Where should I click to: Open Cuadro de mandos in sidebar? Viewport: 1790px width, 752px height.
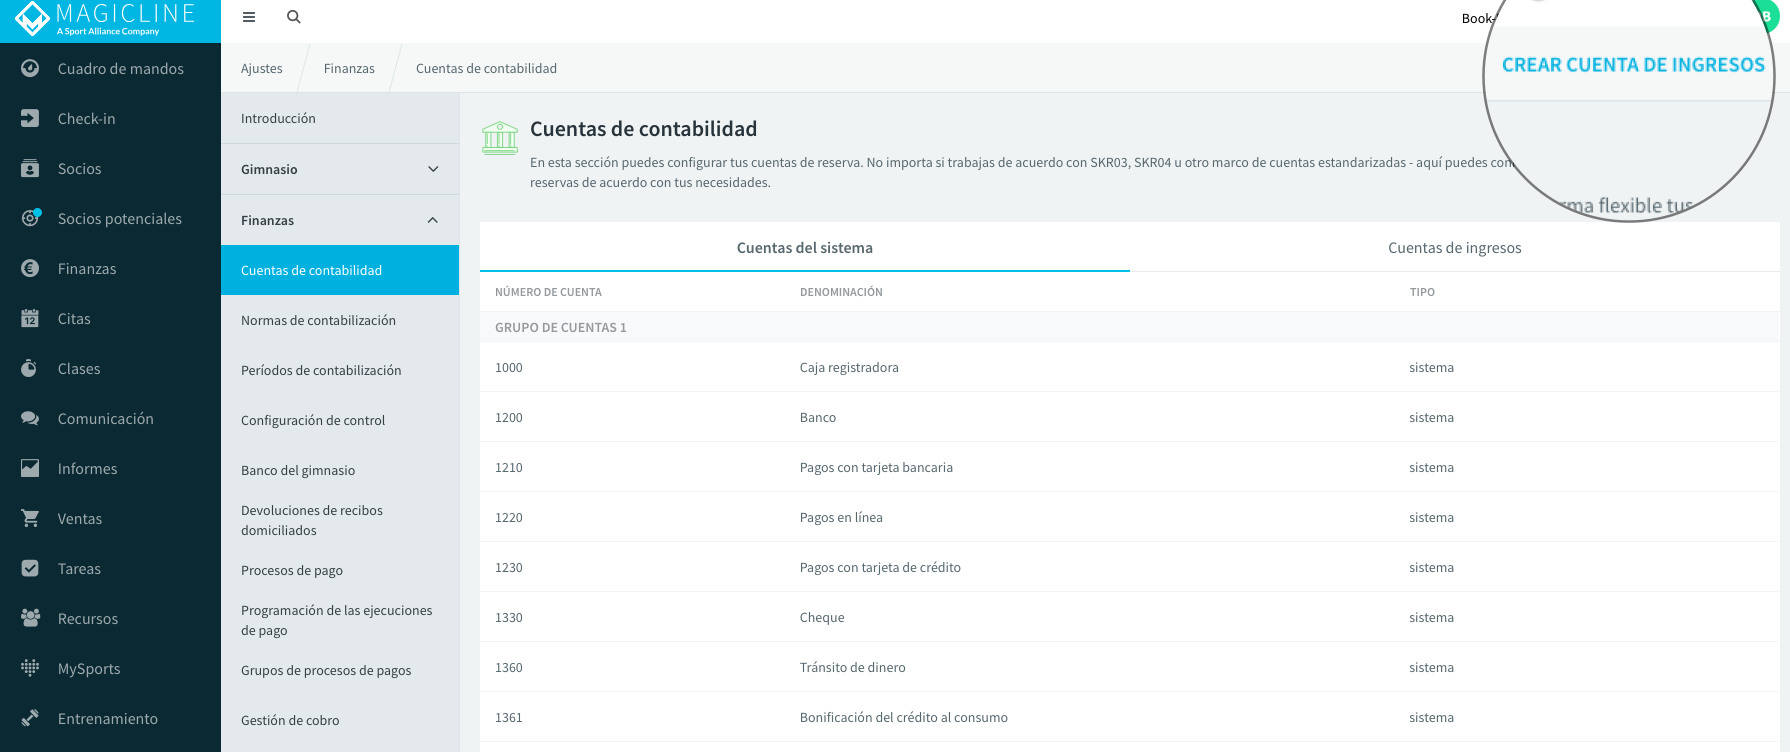[110, 68]
